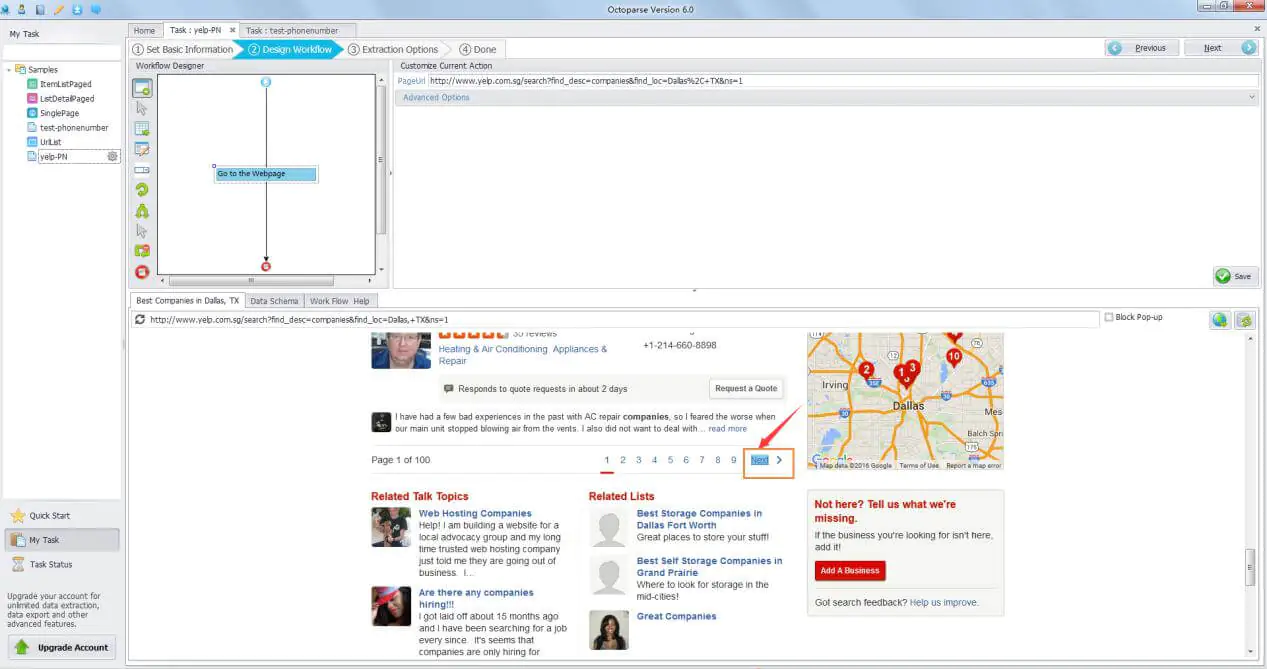Open the gear settings for yelp-PN task
This screenshot has width=1267, height=669.
tap(112, 156)
